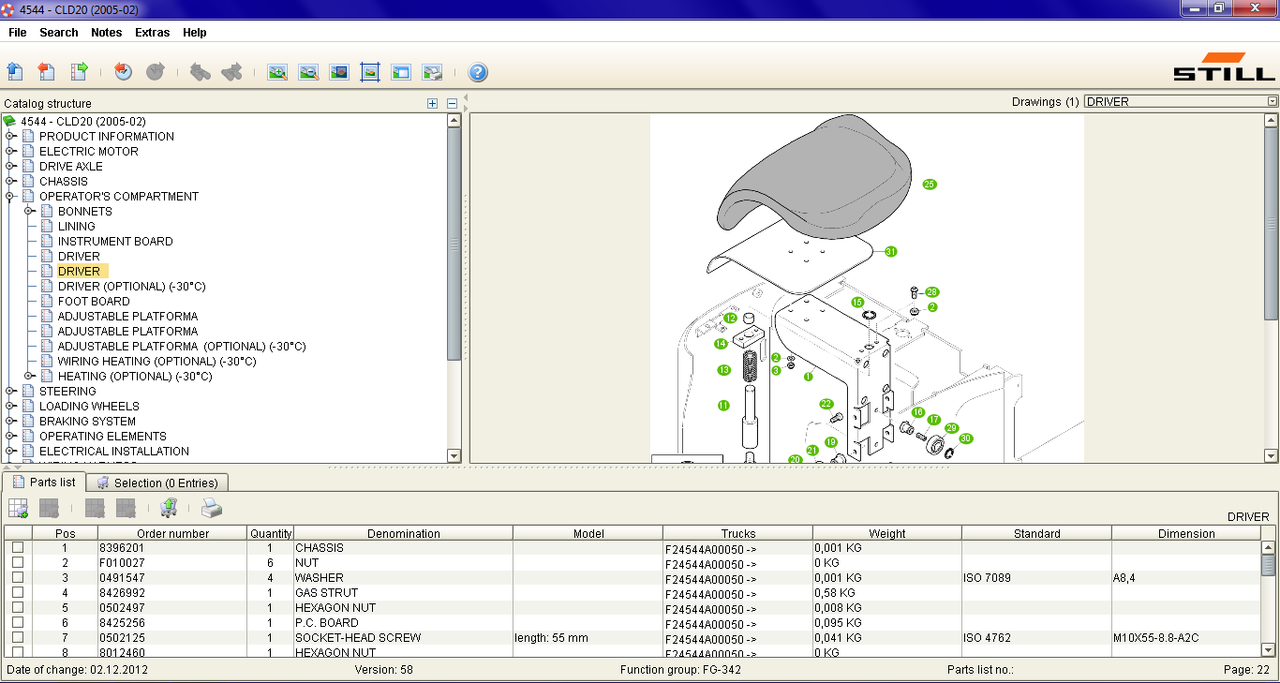Click the parts list vertical scrollbar
The width and height of the screenshot is (1280, 683).
[x=1268, y=599]
